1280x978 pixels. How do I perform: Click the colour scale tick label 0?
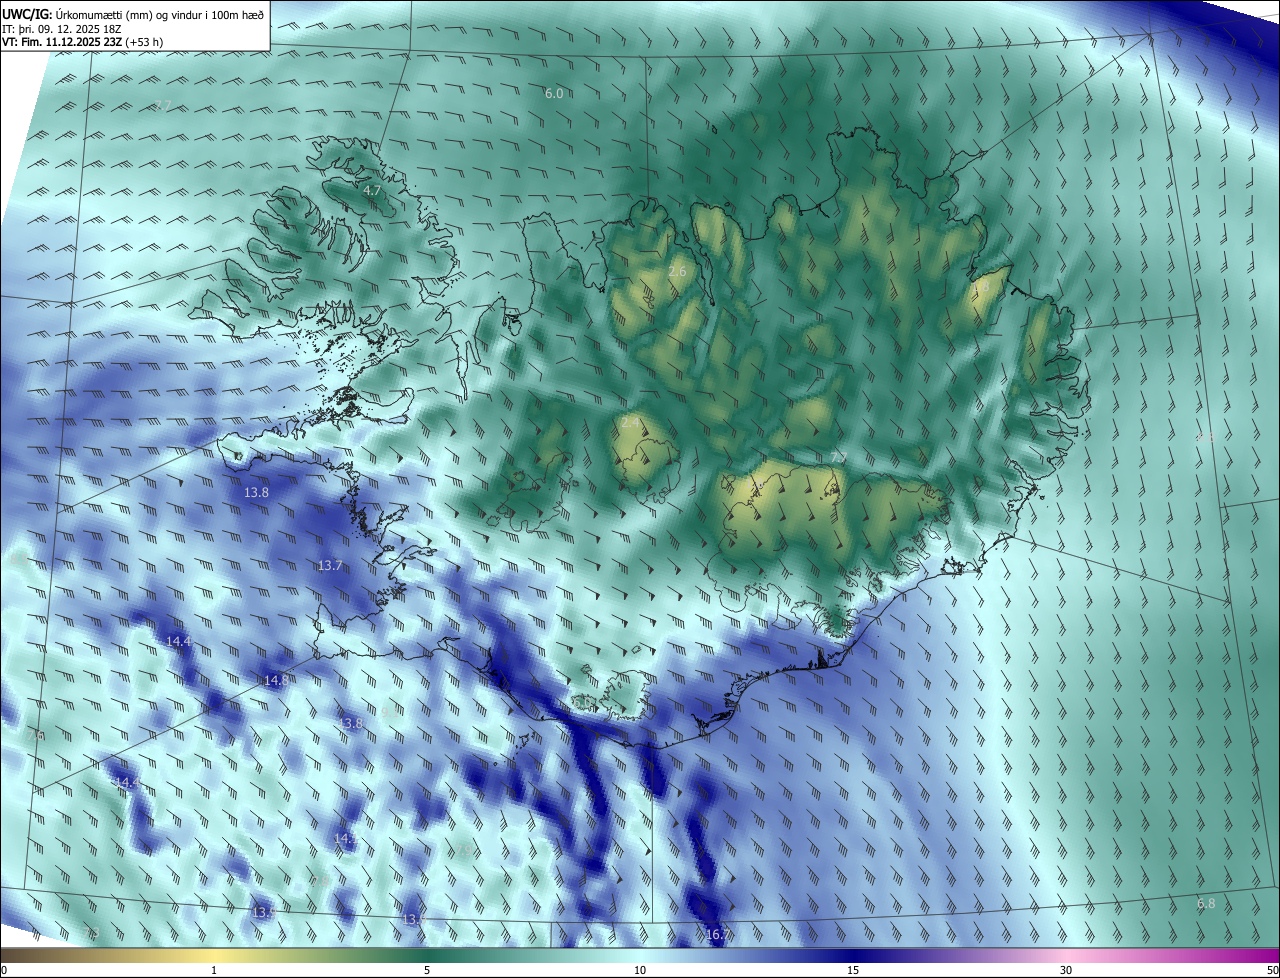[4, 971]
